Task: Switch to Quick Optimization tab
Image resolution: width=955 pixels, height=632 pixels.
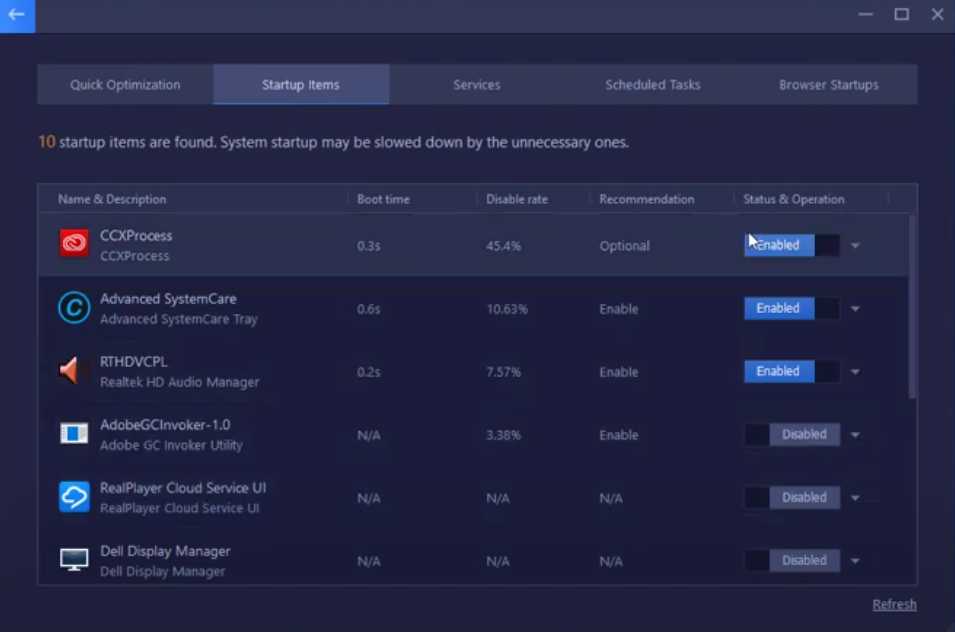Action: 125,85
